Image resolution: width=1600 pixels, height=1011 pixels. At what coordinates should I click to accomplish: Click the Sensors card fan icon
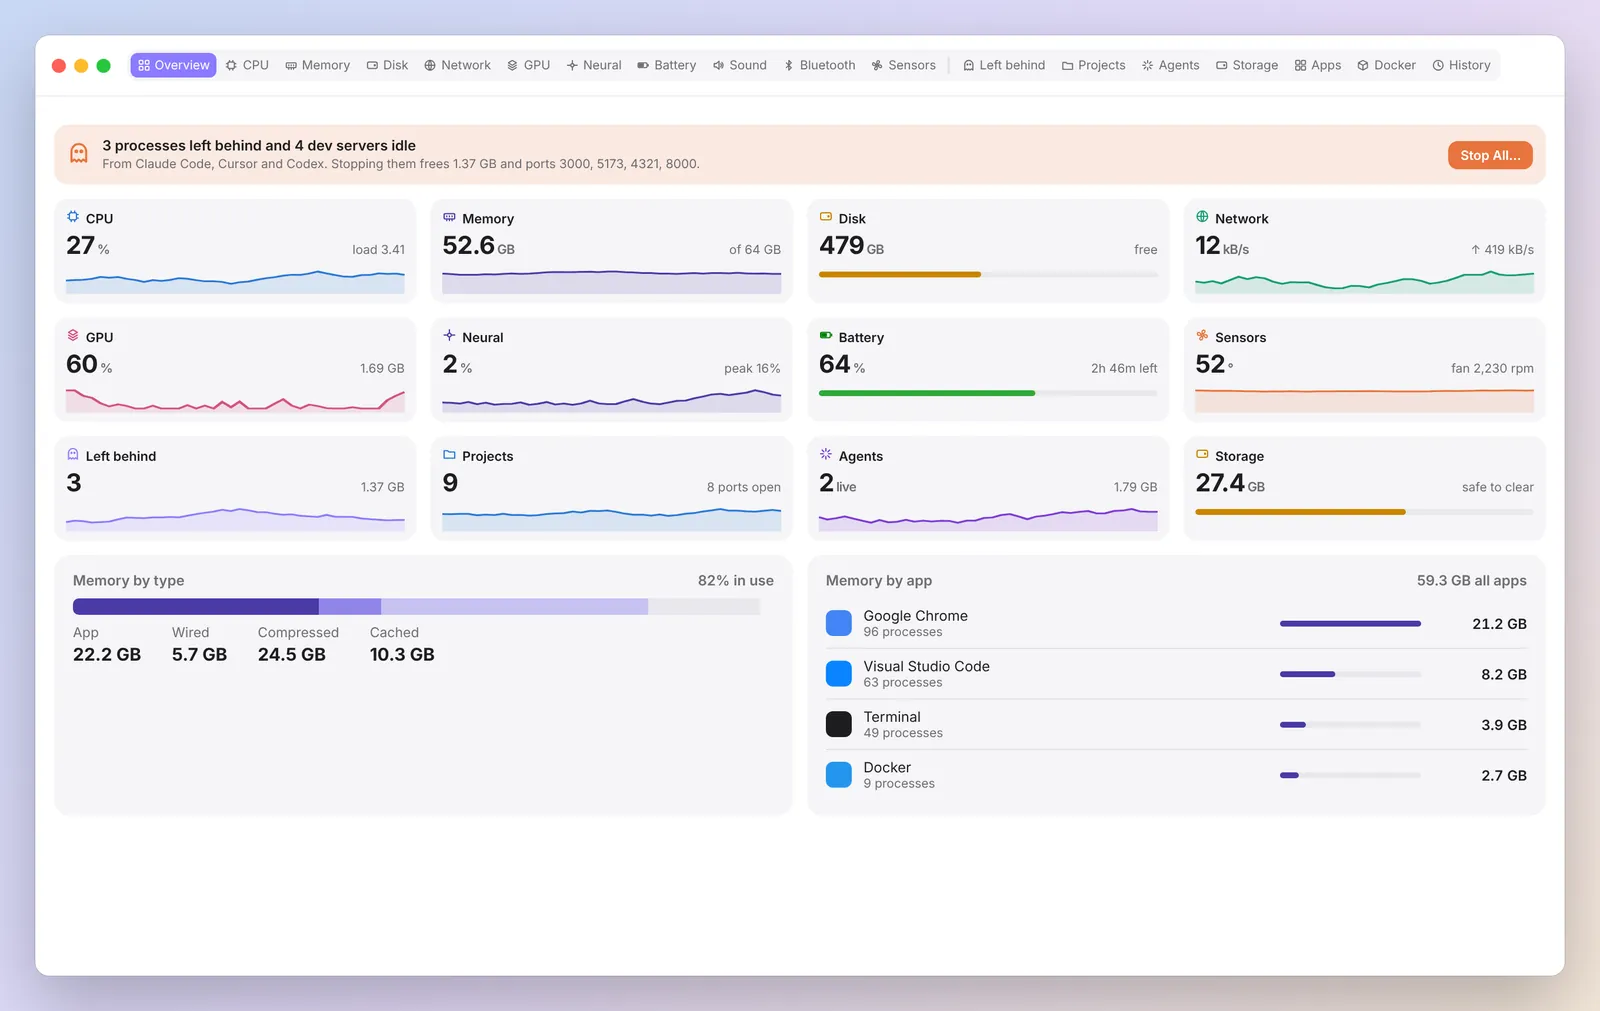coord(1202,336)
